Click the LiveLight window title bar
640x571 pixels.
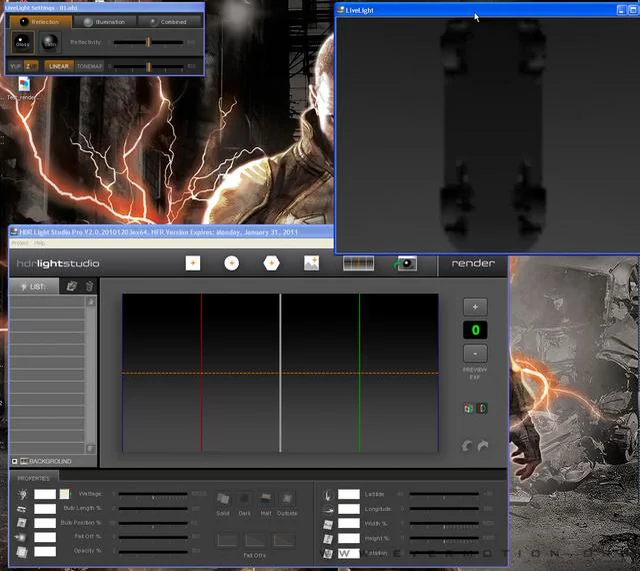476,10
